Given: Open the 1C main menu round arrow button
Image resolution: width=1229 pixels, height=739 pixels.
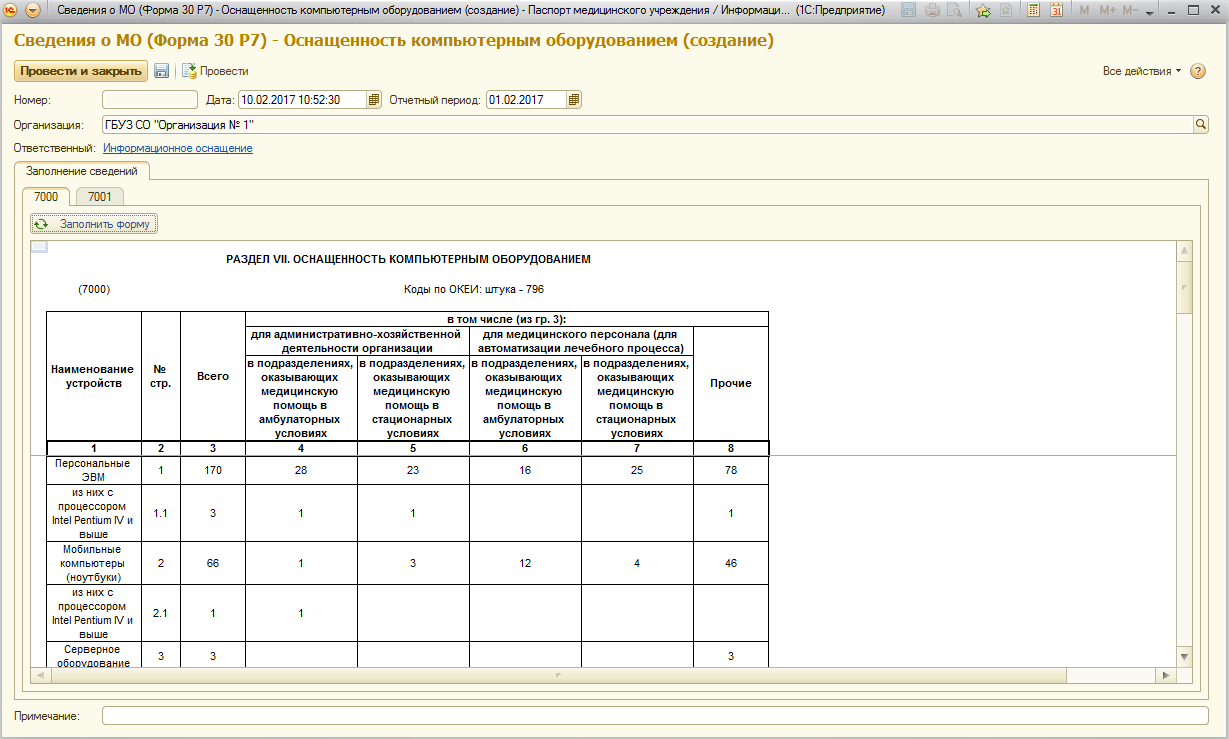Looking at the screenshot, I should click(x=33, y=10).
